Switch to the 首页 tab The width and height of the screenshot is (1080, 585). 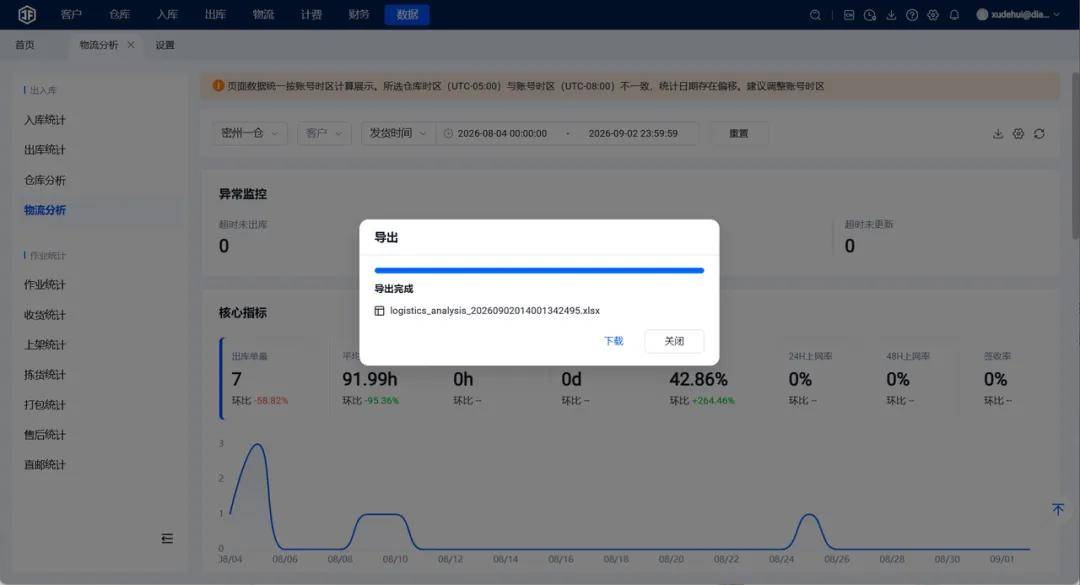tap(25, 45)
